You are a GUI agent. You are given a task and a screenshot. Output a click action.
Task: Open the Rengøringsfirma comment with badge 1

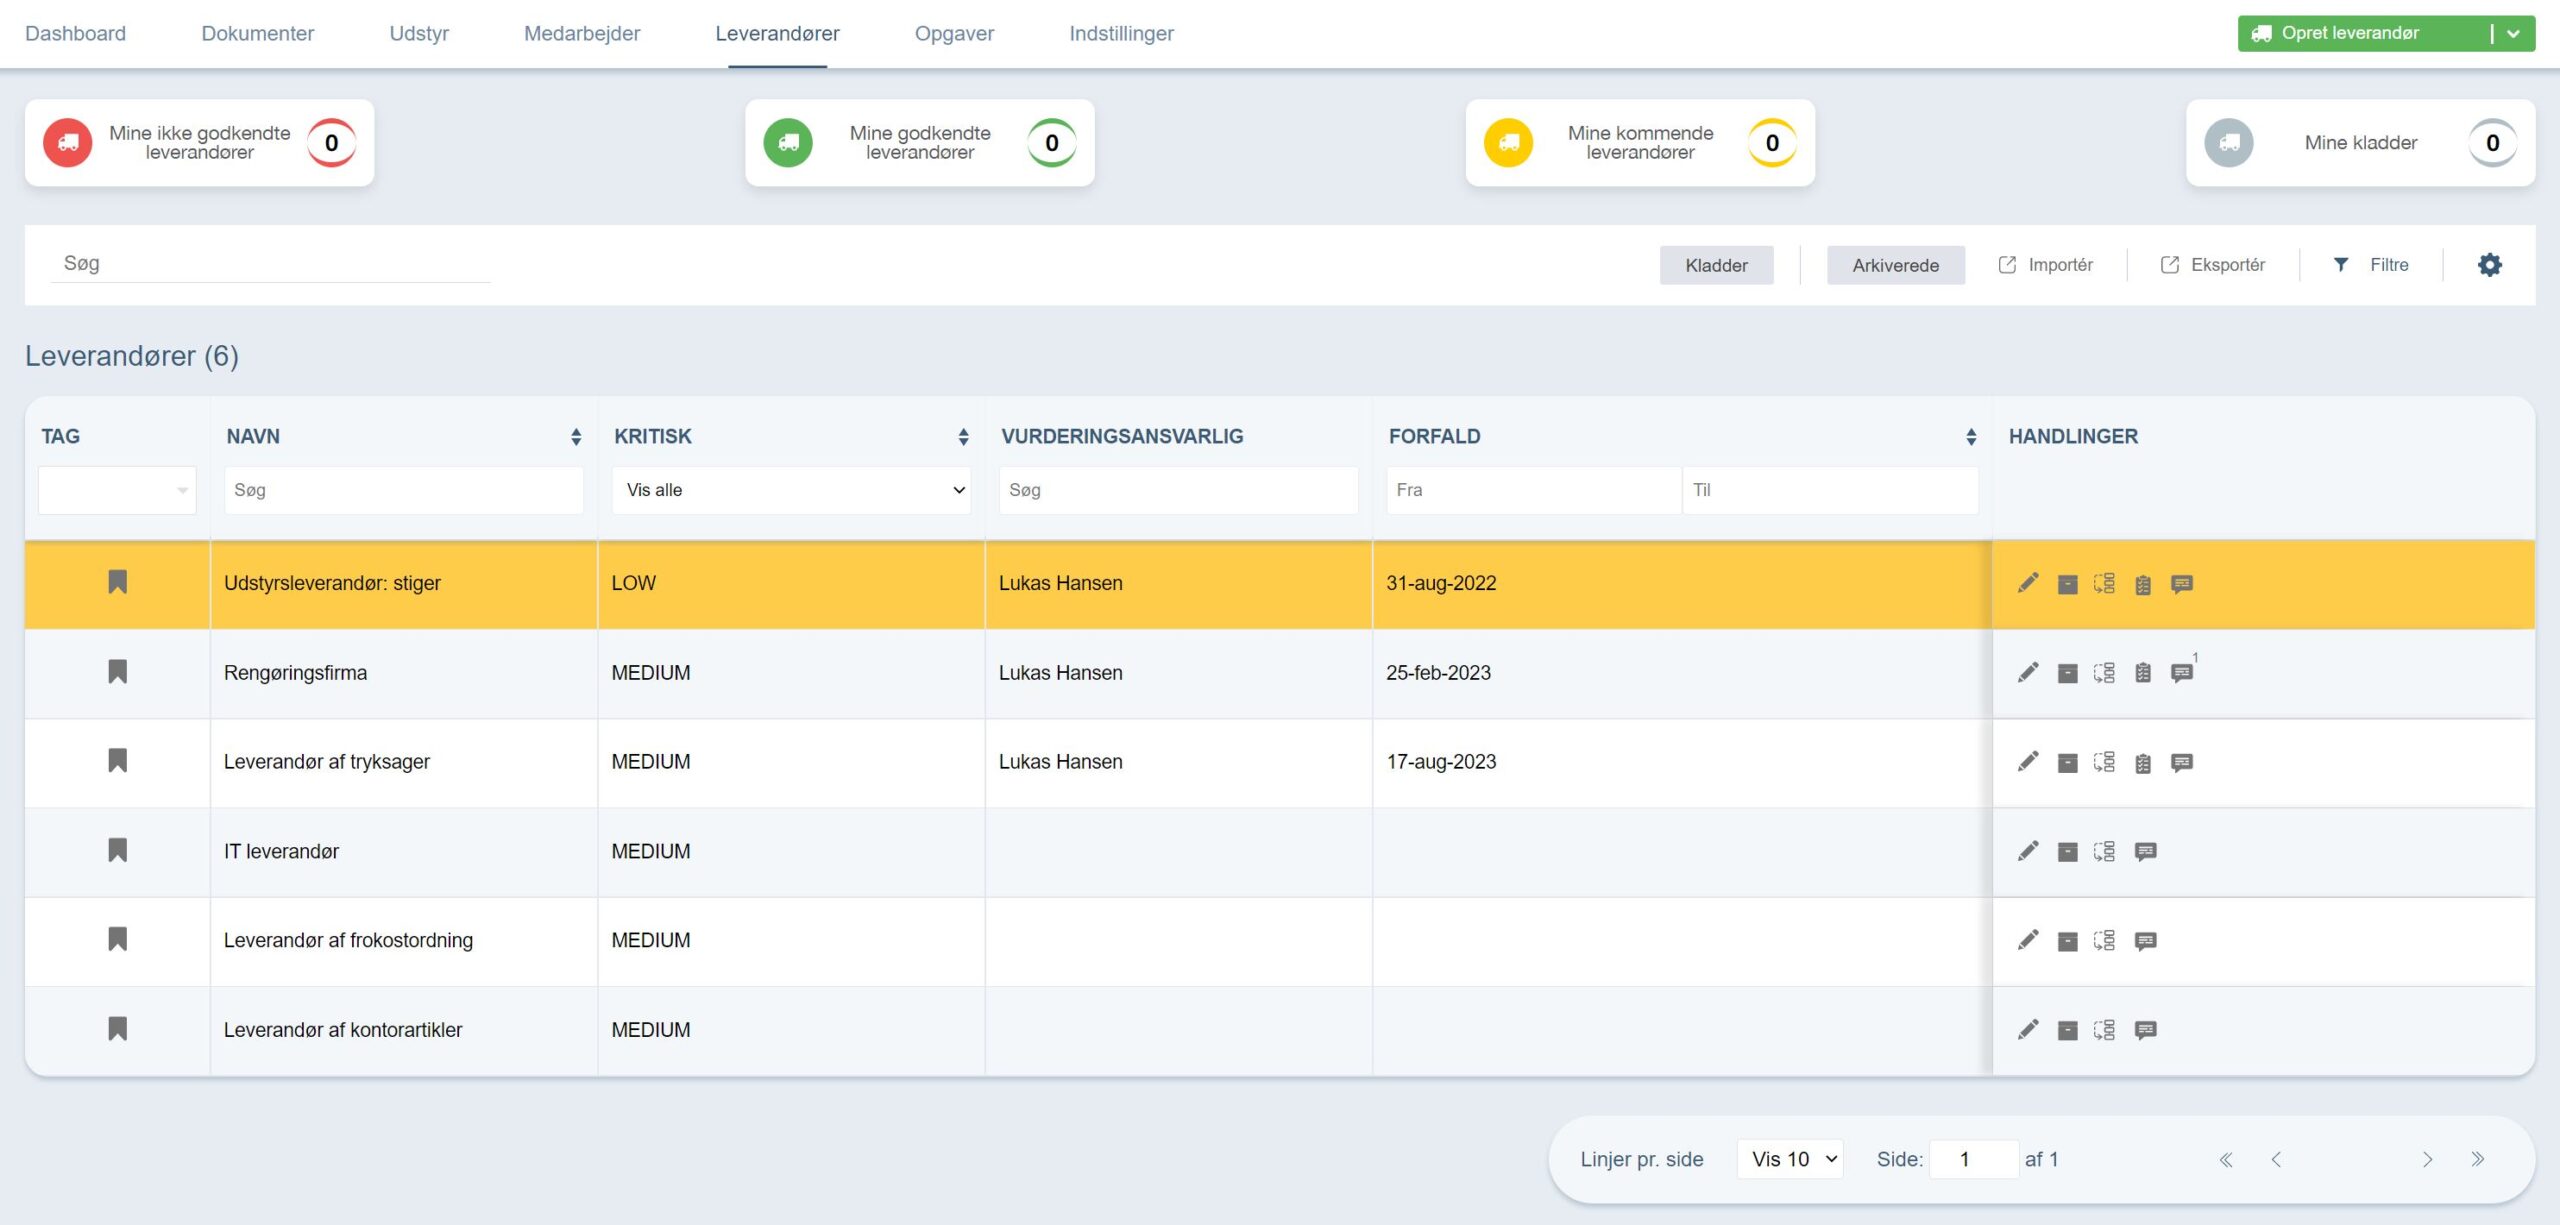[x=2182, y=673]
